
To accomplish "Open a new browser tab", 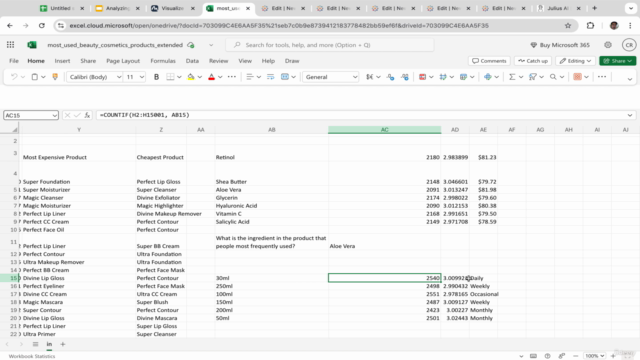I will point(594,8).
